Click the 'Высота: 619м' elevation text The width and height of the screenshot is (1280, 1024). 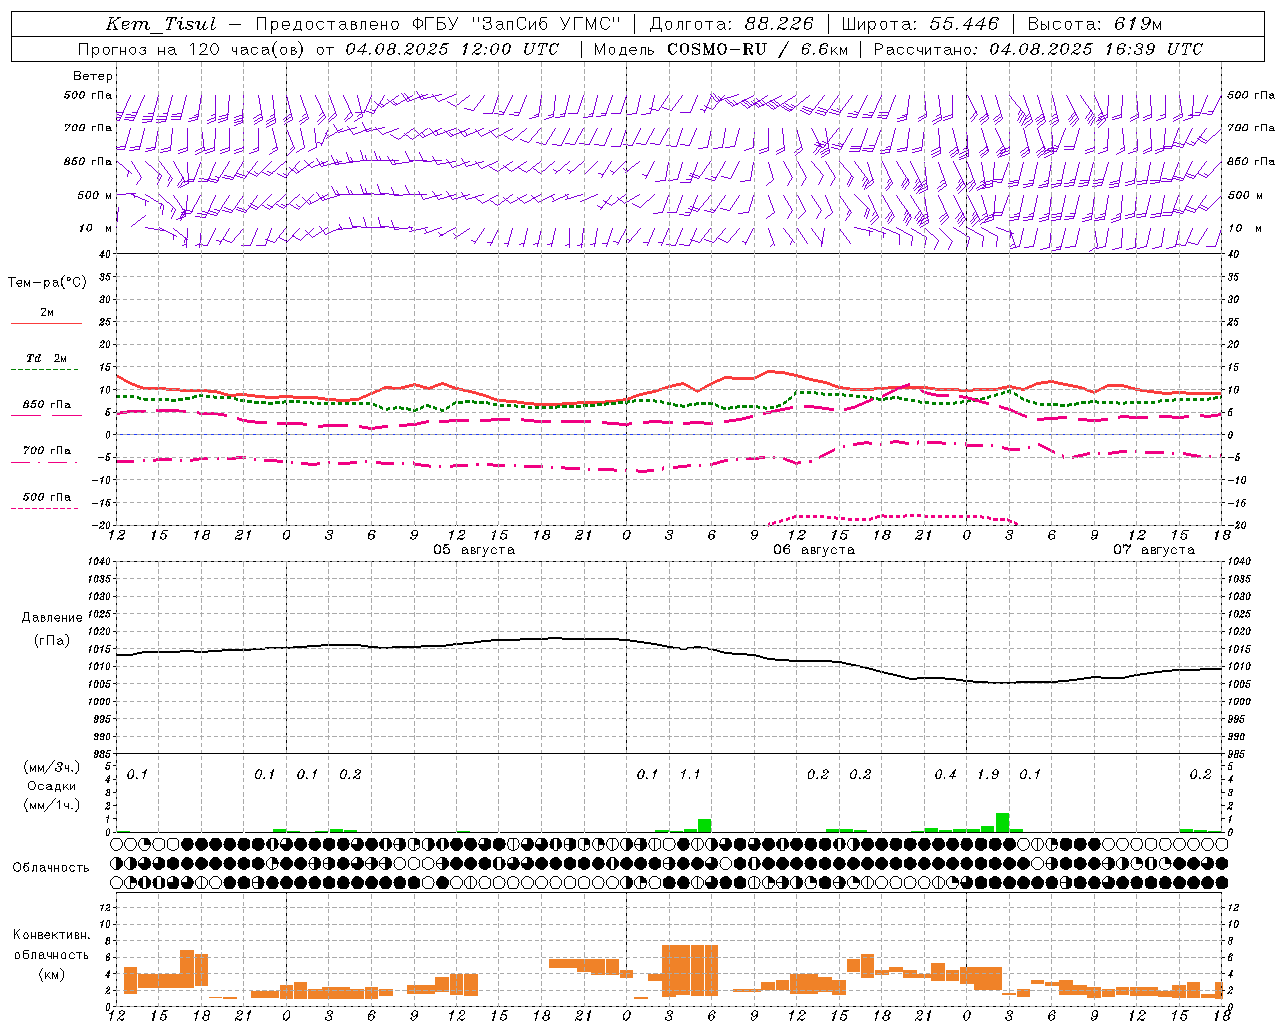pos(1095,24)
